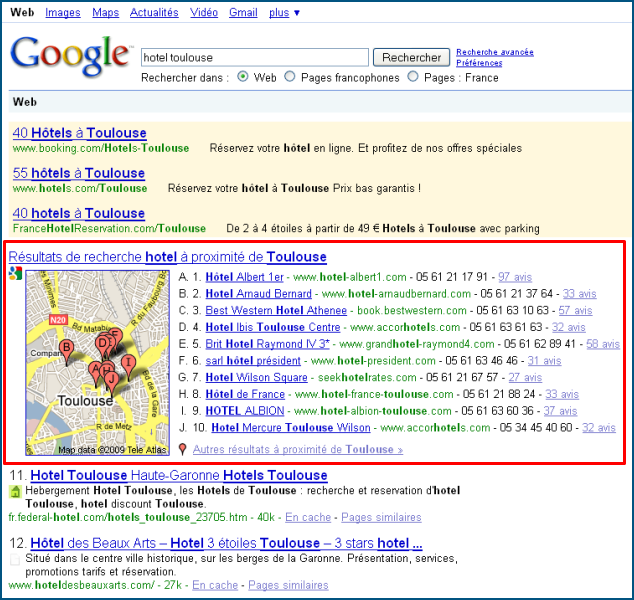Click the Rechercher button
The width and height of the screenshot is (634, 600).
(411, 57)
